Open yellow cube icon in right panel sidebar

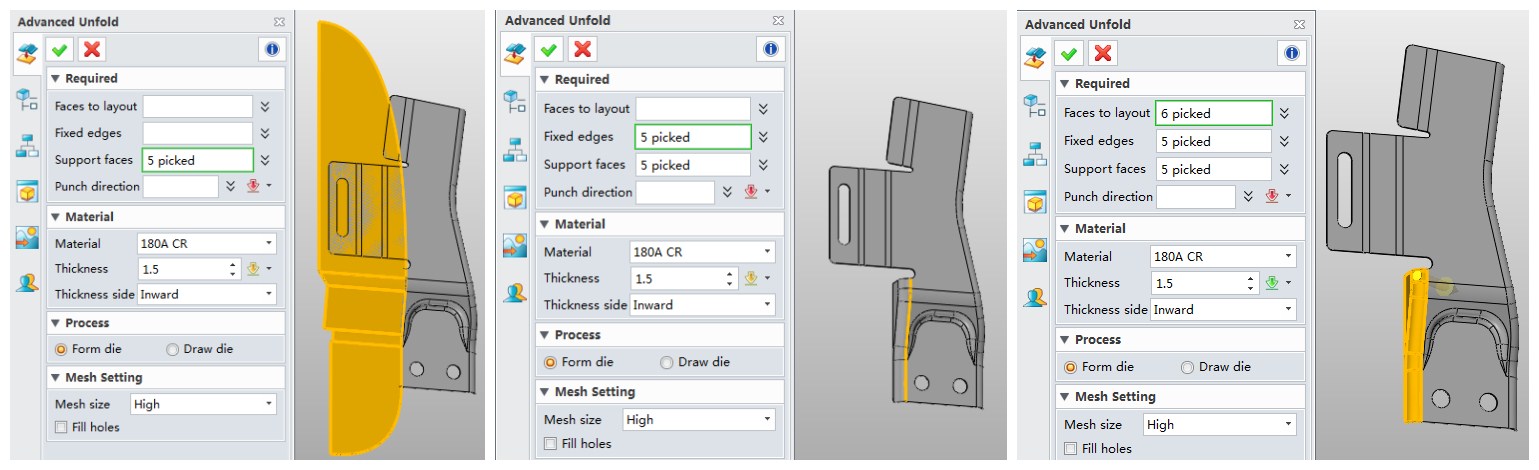click(1034, 202)
